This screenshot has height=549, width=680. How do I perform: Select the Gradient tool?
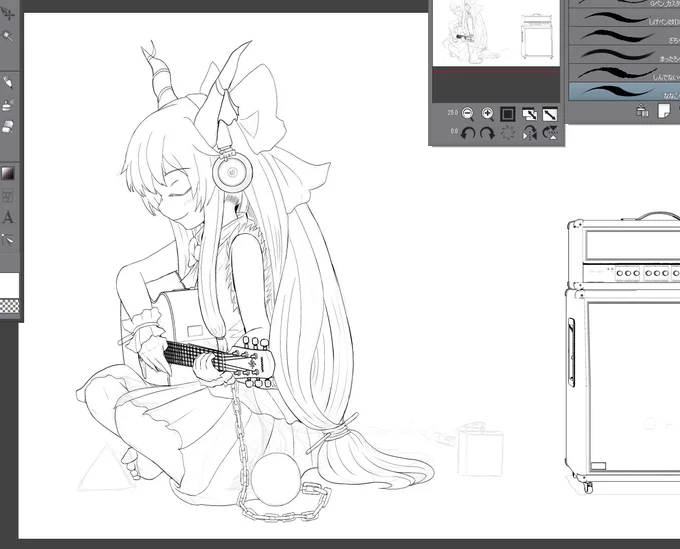(7, 173)
